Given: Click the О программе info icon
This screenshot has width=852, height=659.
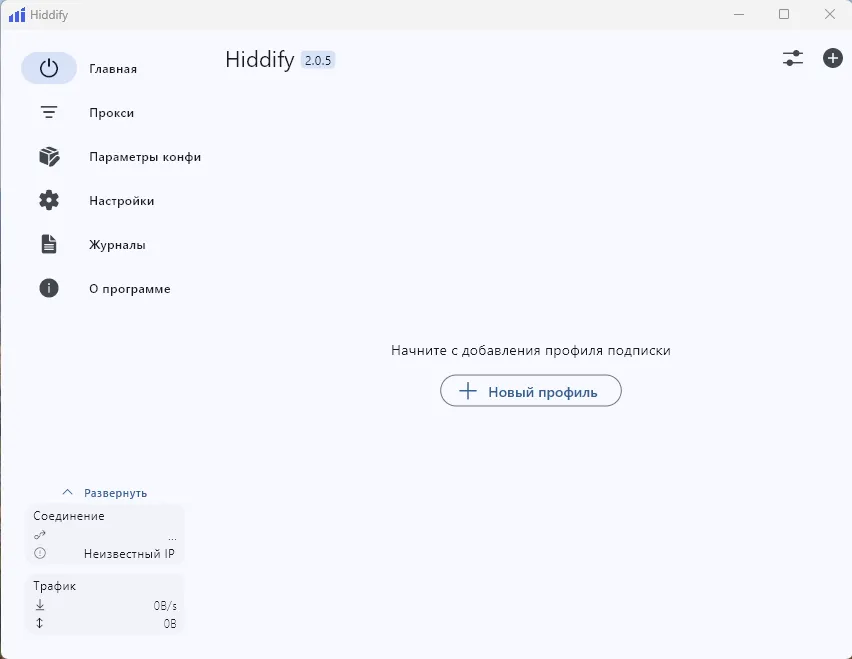Looking at the screenshot, I should [49, 288].
